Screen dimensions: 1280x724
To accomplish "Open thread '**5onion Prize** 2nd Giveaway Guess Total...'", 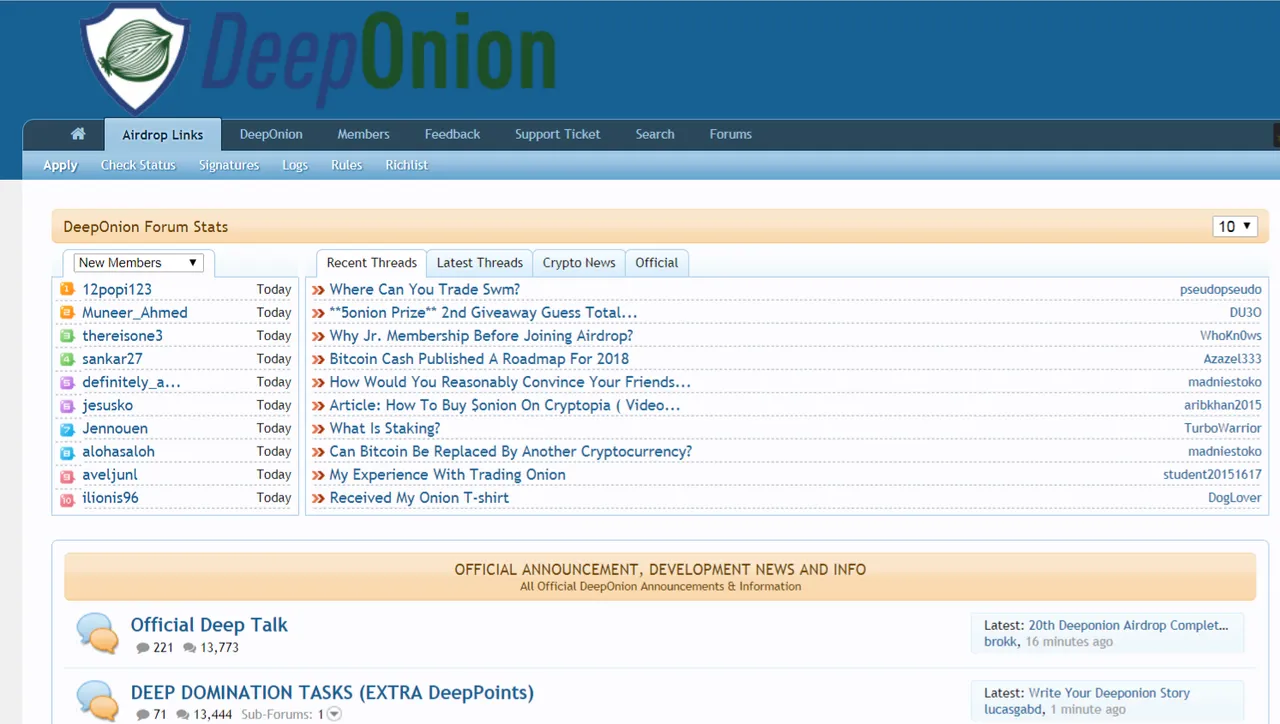I will coord(483,312).
